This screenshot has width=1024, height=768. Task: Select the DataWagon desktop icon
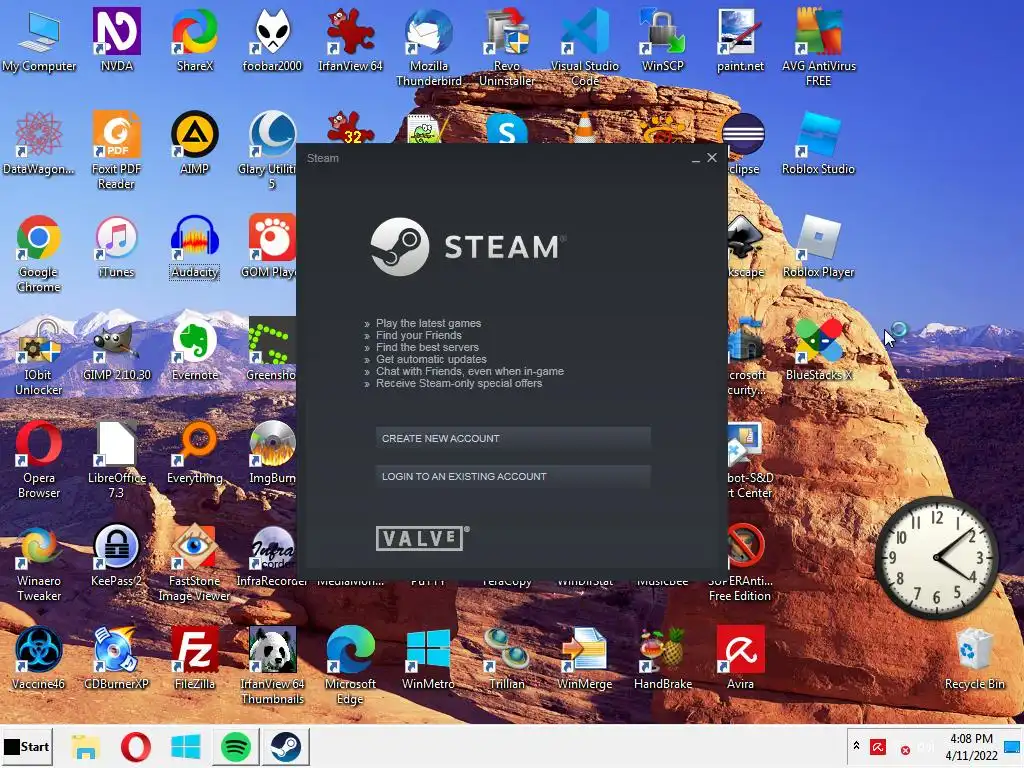tap(39, 144)
